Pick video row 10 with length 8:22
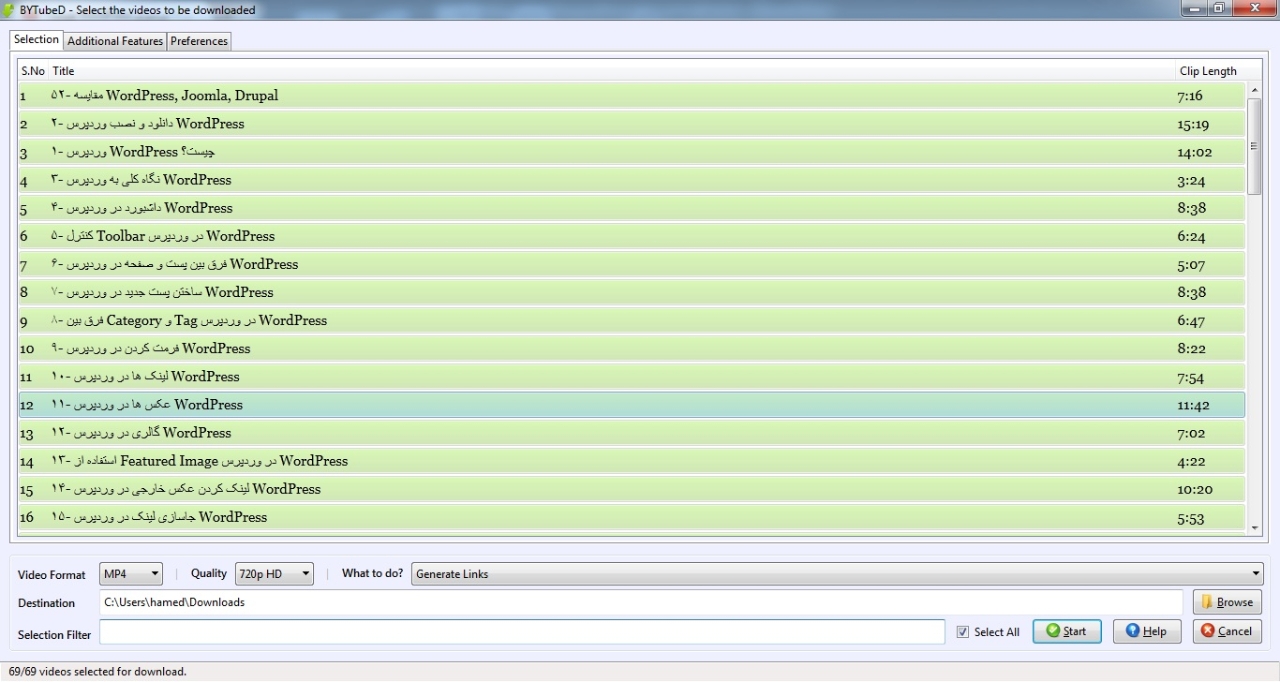The height and width of the screenshot is (682, 1280). pos(632,348)
